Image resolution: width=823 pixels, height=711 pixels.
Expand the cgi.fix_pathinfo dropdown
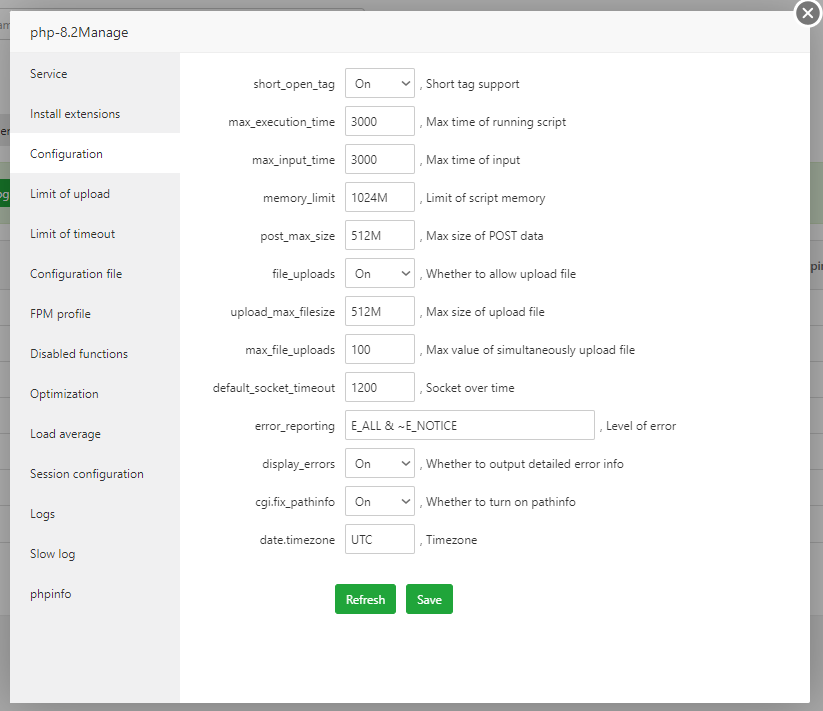pyautogui.click(x=379, y=501)
